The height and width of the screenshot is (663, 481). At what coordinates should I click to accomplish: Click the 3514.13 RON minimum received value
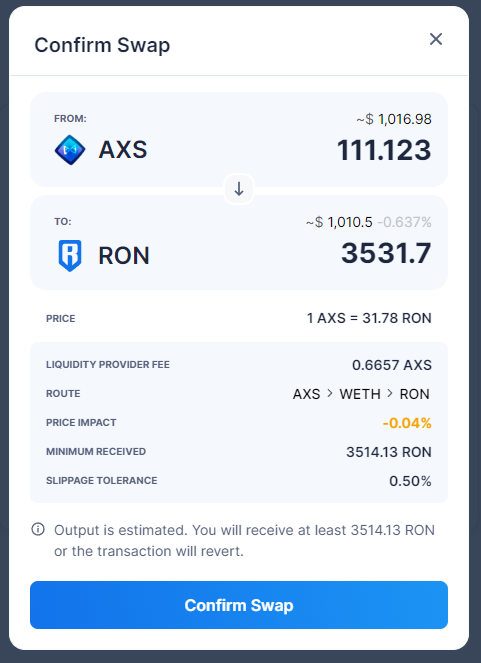click(x=389, y=452)
